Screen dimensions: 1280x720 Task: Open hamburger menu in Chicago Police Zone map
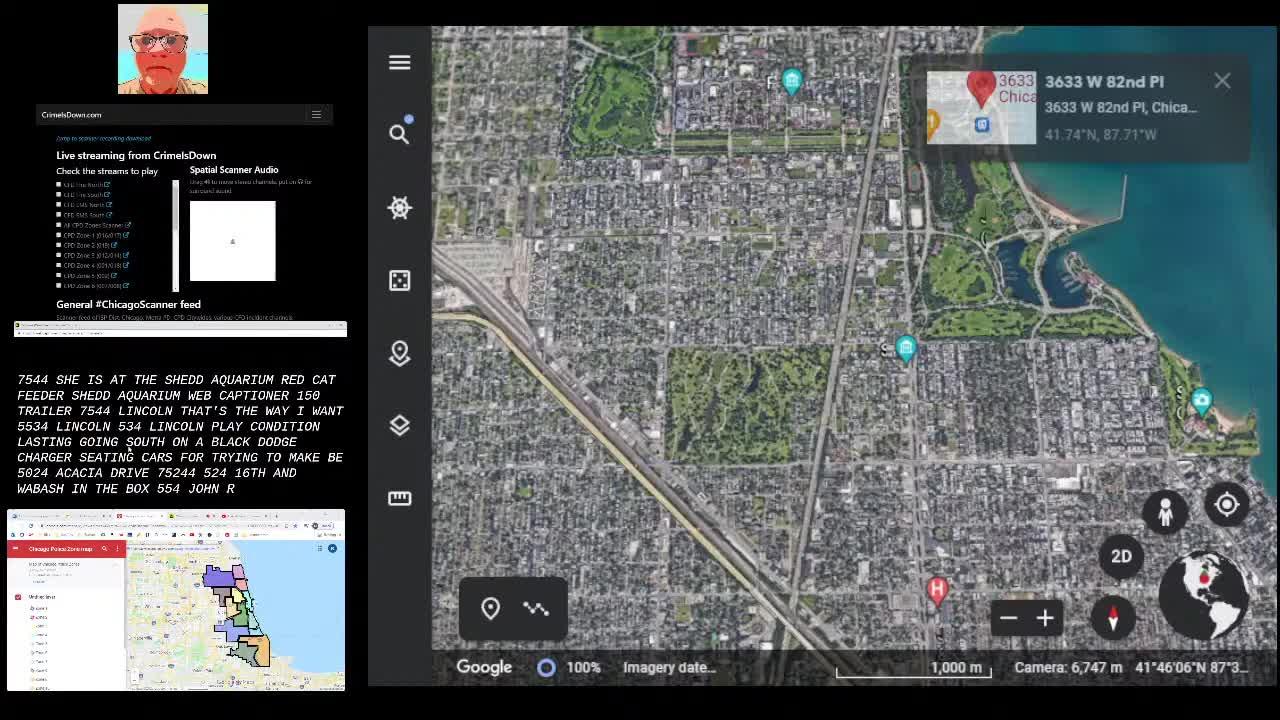click(15, 548)
